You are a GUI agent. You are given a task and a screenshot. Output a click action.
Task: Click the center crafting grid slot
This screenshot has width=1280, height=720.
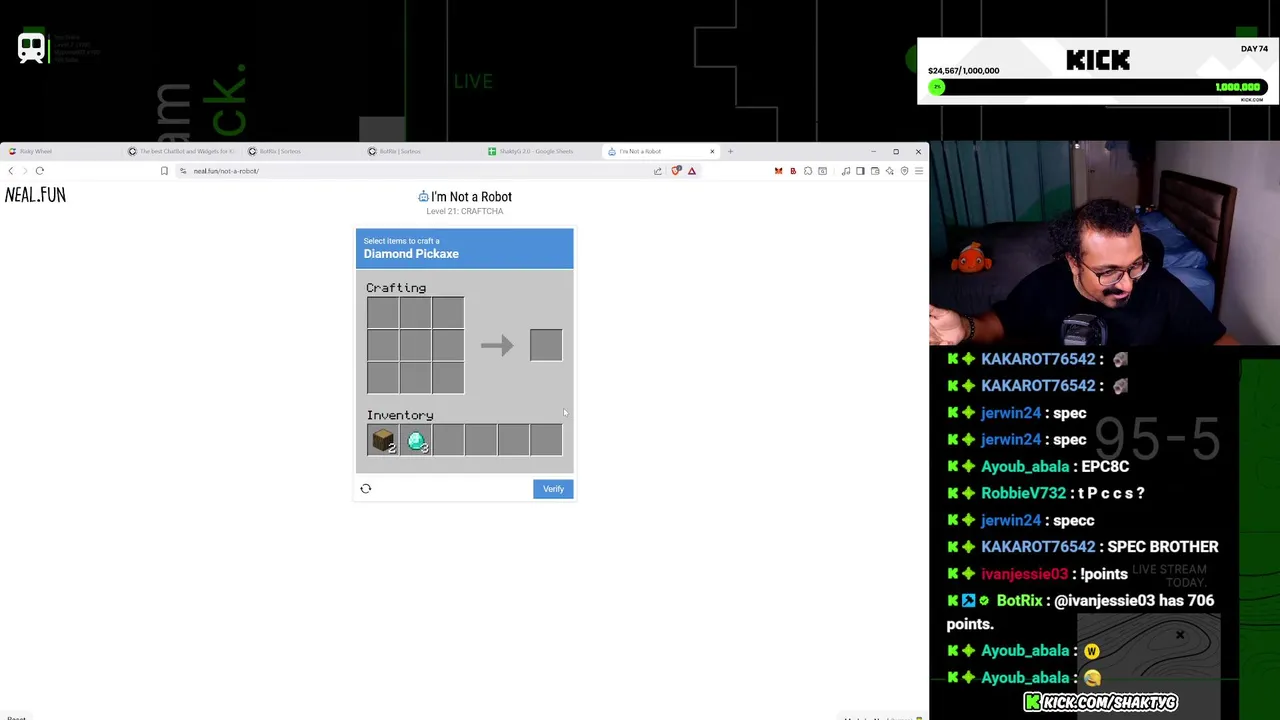pos(415,346)
